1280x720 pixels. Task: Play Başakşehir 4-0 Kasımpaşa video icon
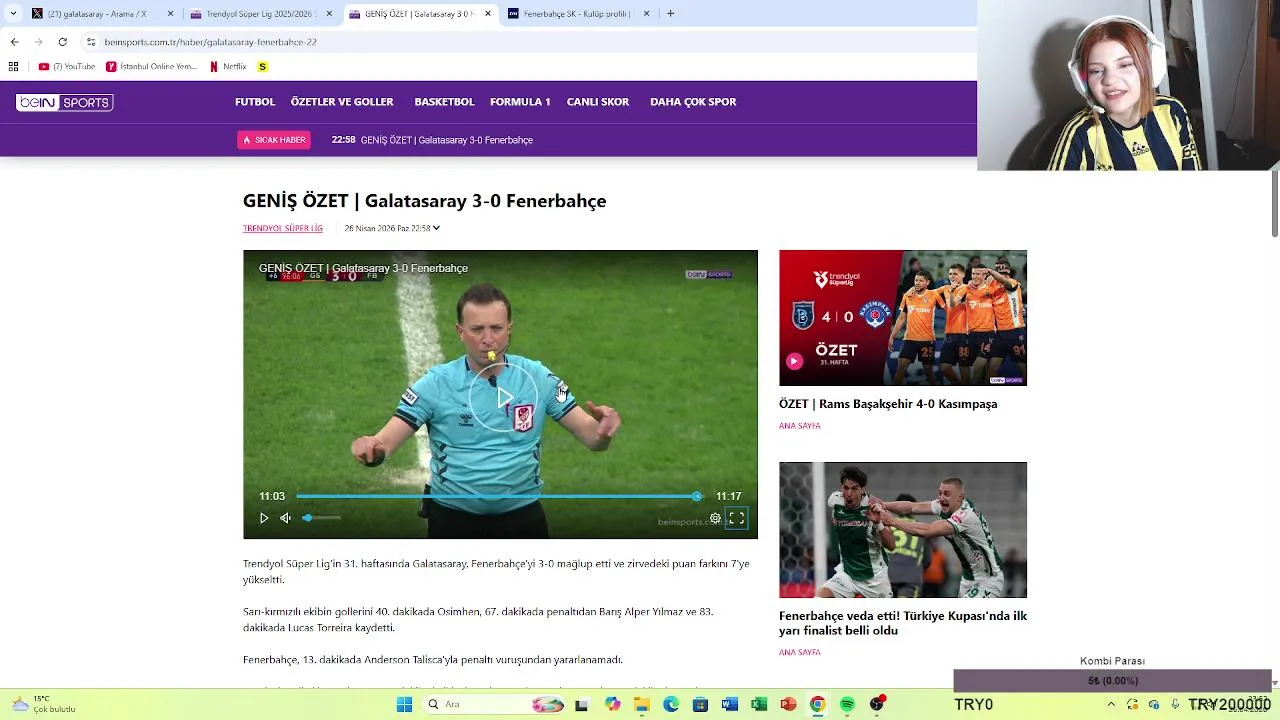pyautogui.click(x=794, y=361)
